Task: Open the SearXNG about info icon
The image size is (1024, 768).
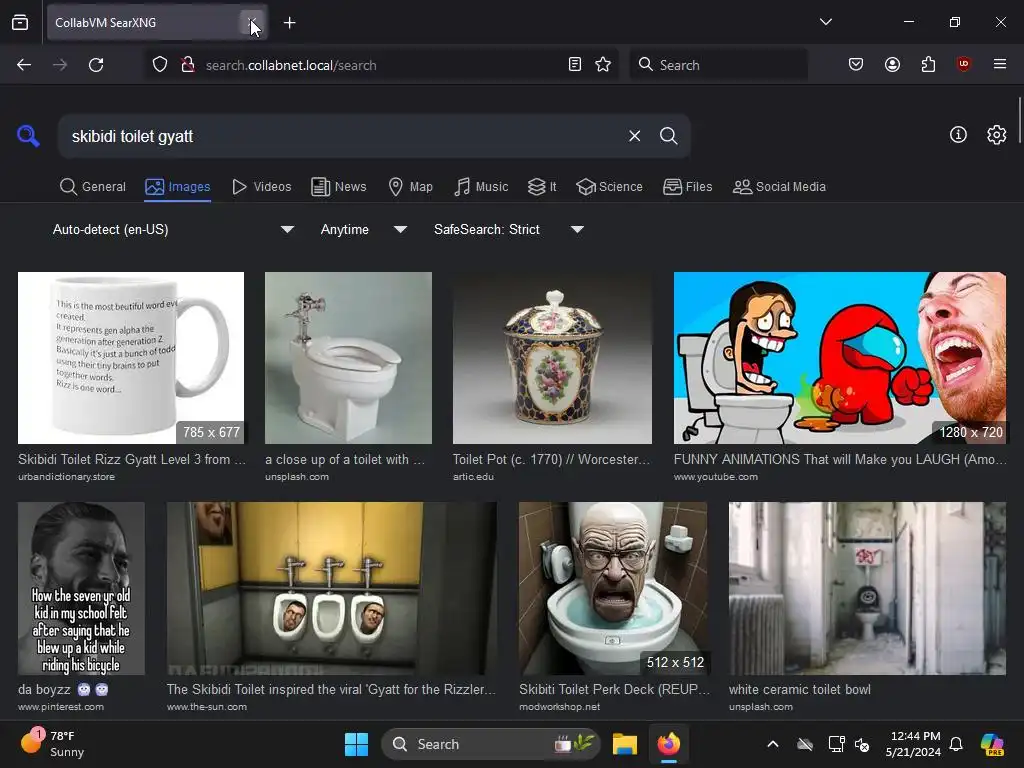Action: tap(958, 135)
